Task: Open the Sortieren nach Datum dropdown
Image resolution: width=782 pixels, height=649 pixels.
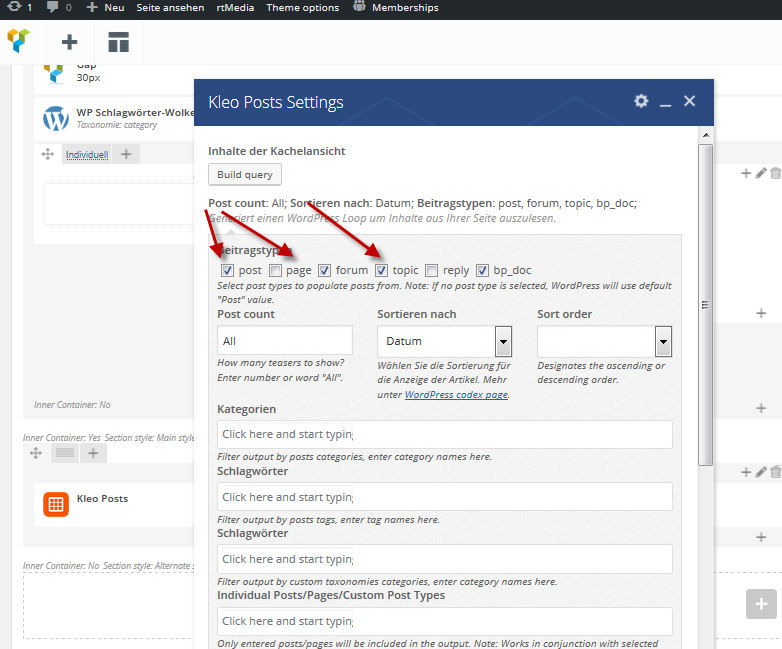Action: pyautogui.click(x=444, y=341)
